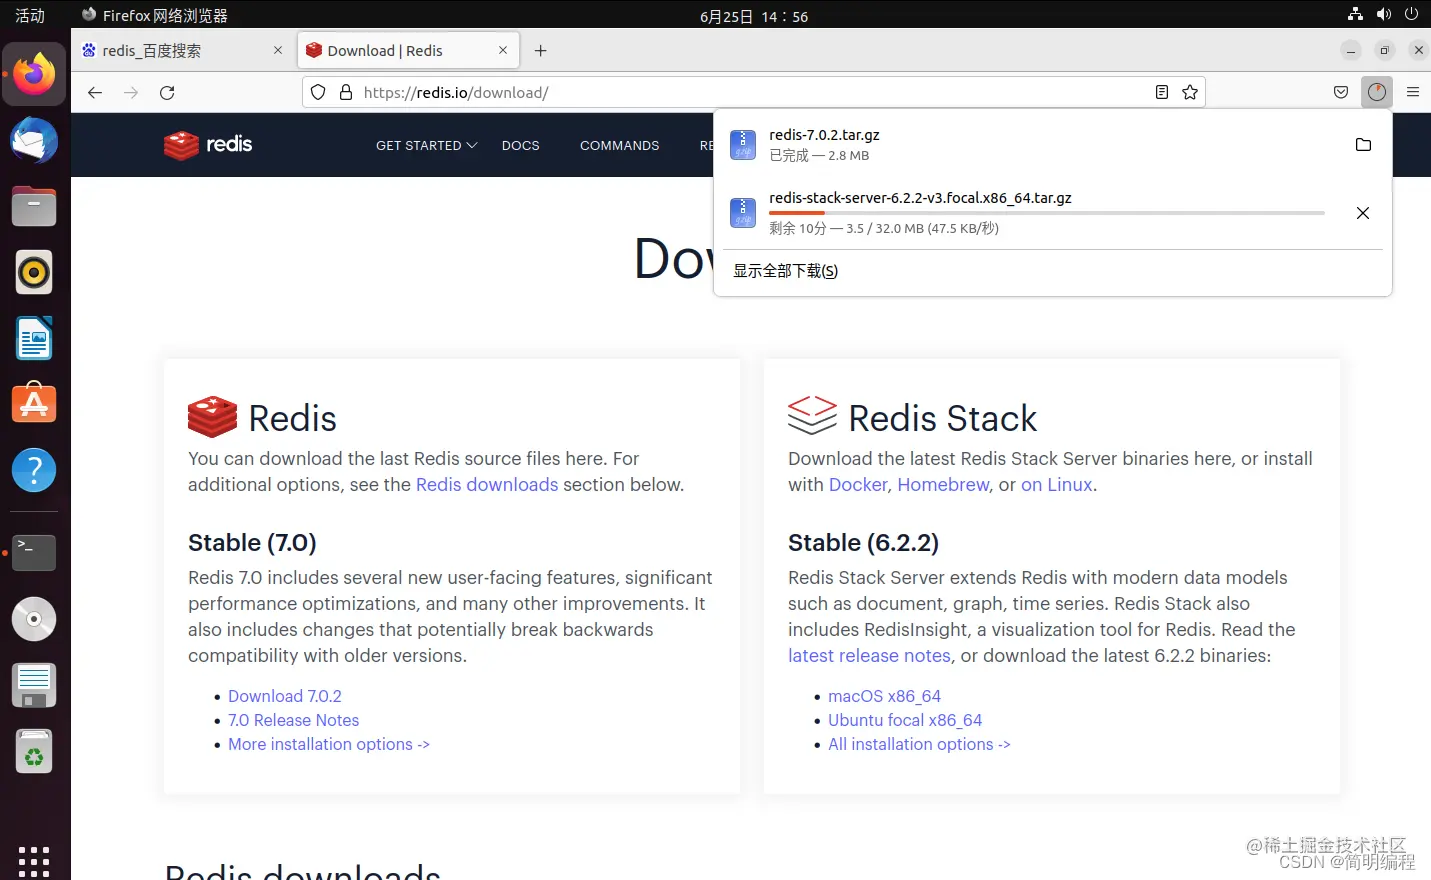This screenshot has width=1431, height=880.
Task: Click the Firefox 网络浏览器 app menu
Action: click(154, 15)
